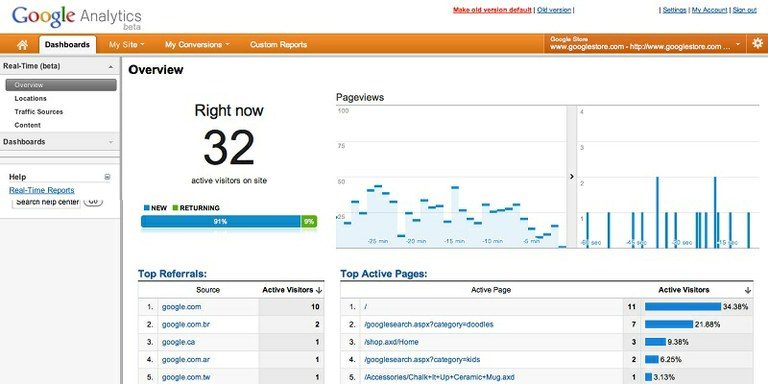Open the My Conversions menu

tap(197, 45)
